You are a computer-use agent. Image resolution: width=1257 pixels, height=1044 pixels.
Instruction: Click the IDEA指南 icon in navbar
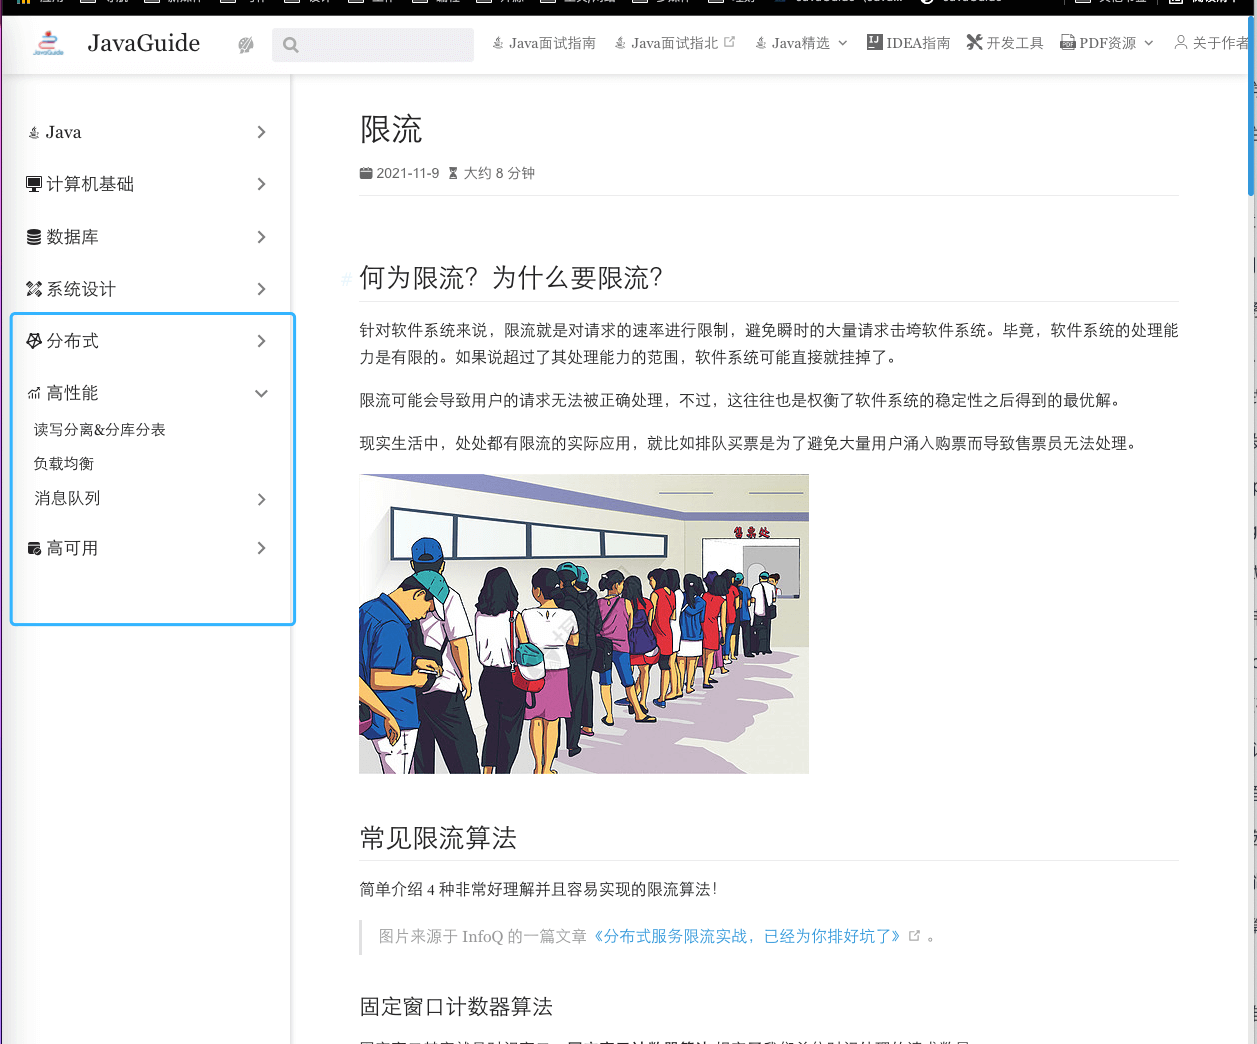coord(875,42)
